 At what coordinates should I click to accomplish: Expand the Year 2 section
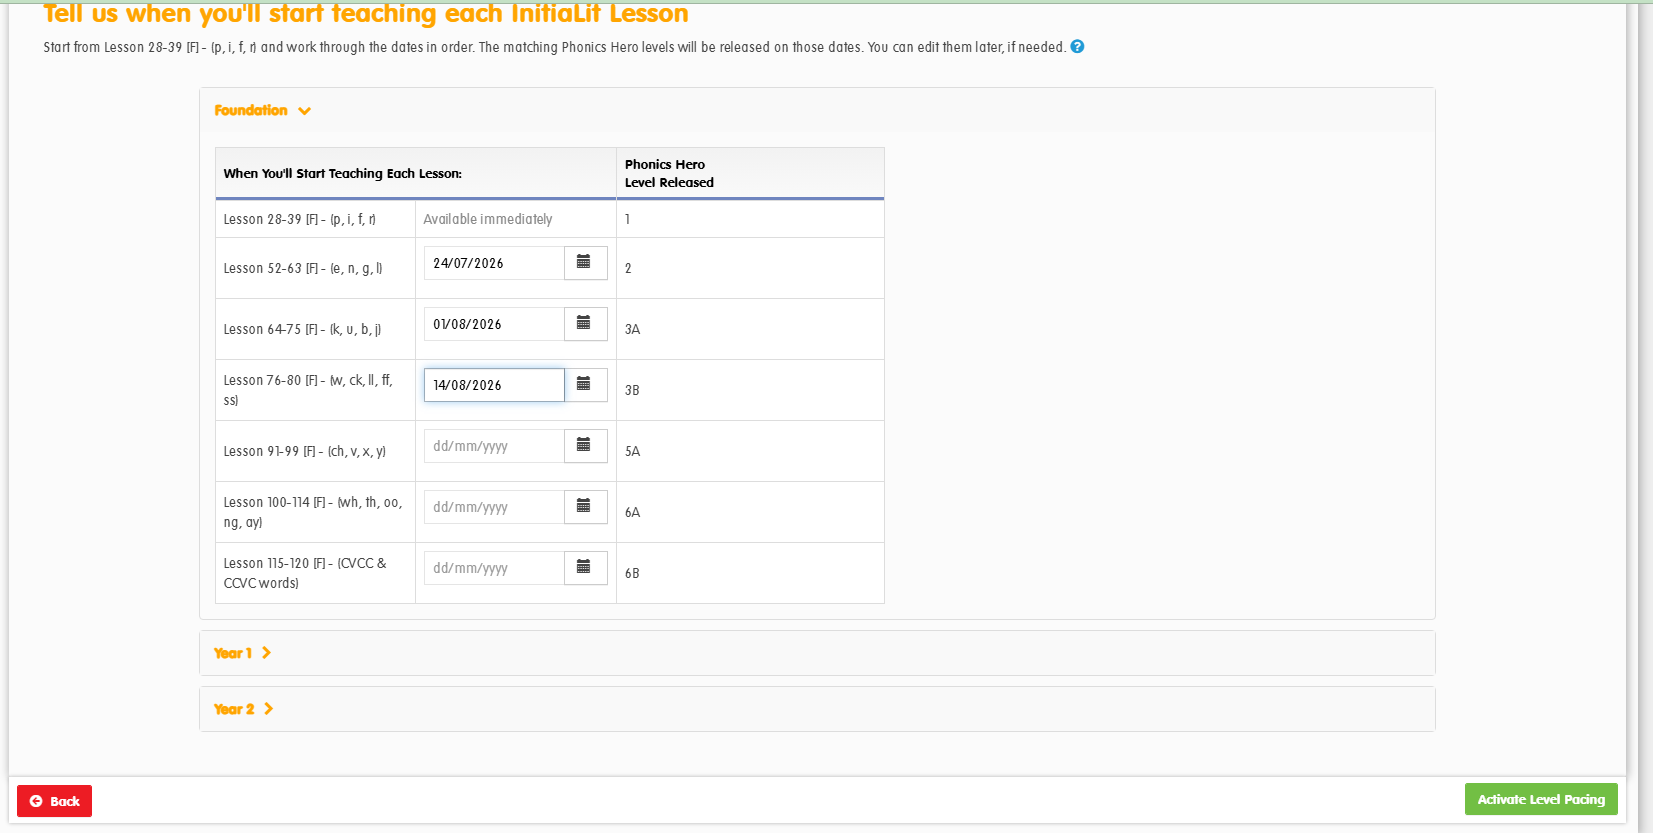[243, 709]
